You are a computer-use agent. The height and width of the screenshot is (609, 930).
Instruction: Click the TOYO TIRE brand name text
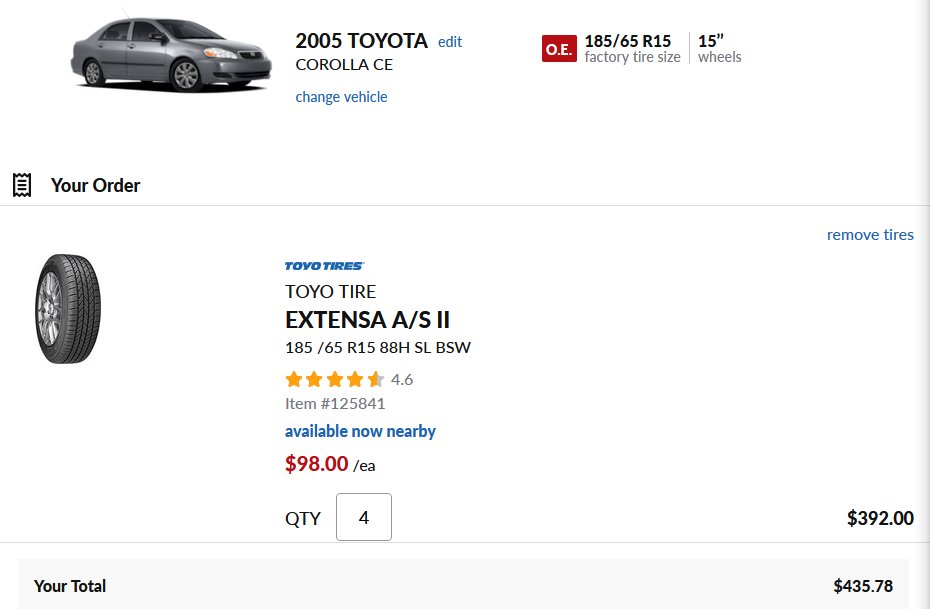[330, 292]
